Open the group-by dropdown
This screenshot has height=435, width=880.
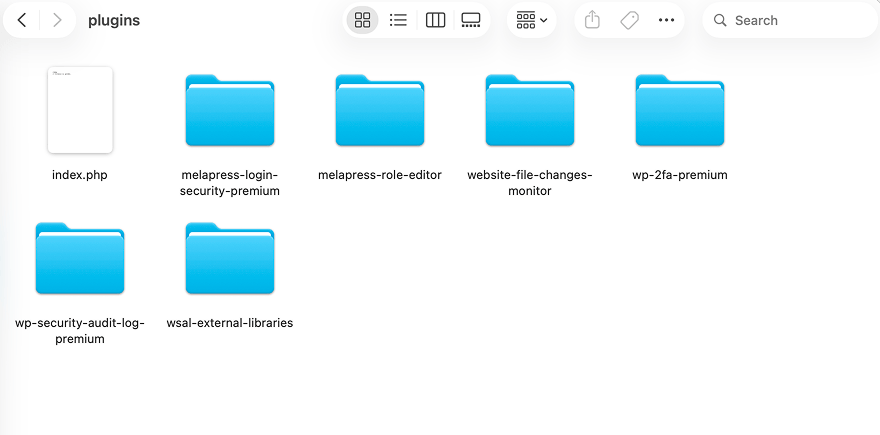coord(531,21)
